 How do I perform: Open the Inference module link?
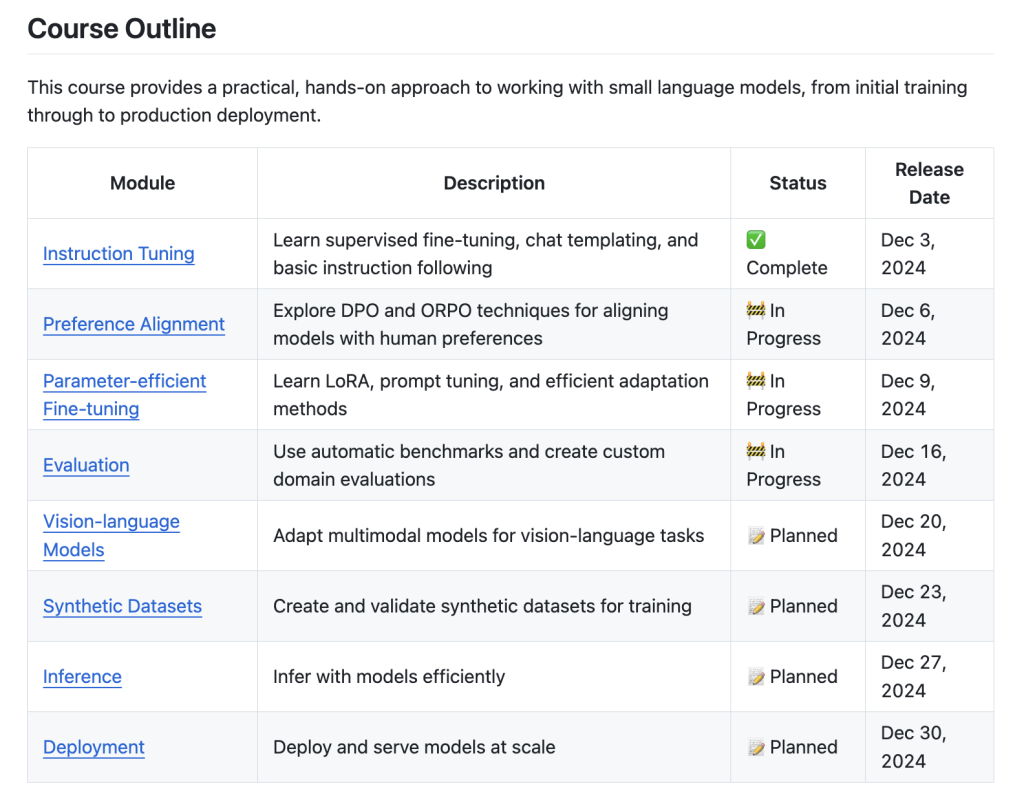point(82,677)
